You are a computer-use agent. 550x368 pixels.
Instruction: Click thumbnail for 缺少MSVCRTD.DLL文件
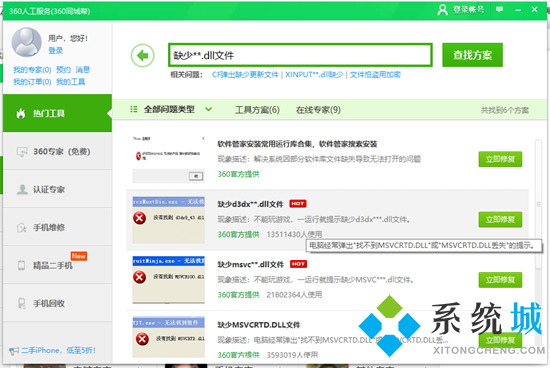[168, 337]
